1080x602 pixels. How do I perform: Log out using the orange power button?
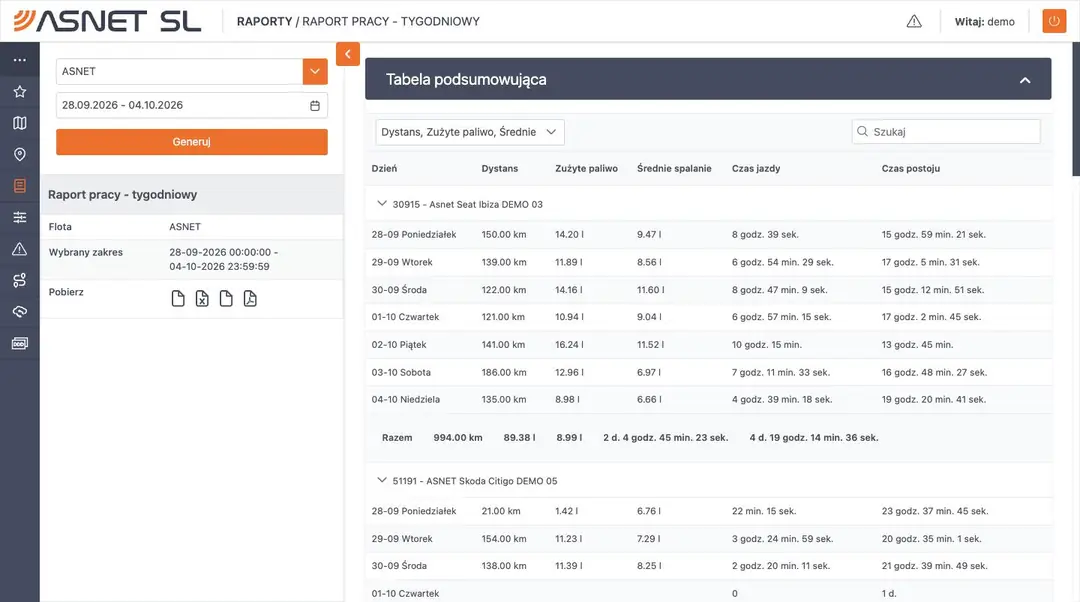(1054, 21)
